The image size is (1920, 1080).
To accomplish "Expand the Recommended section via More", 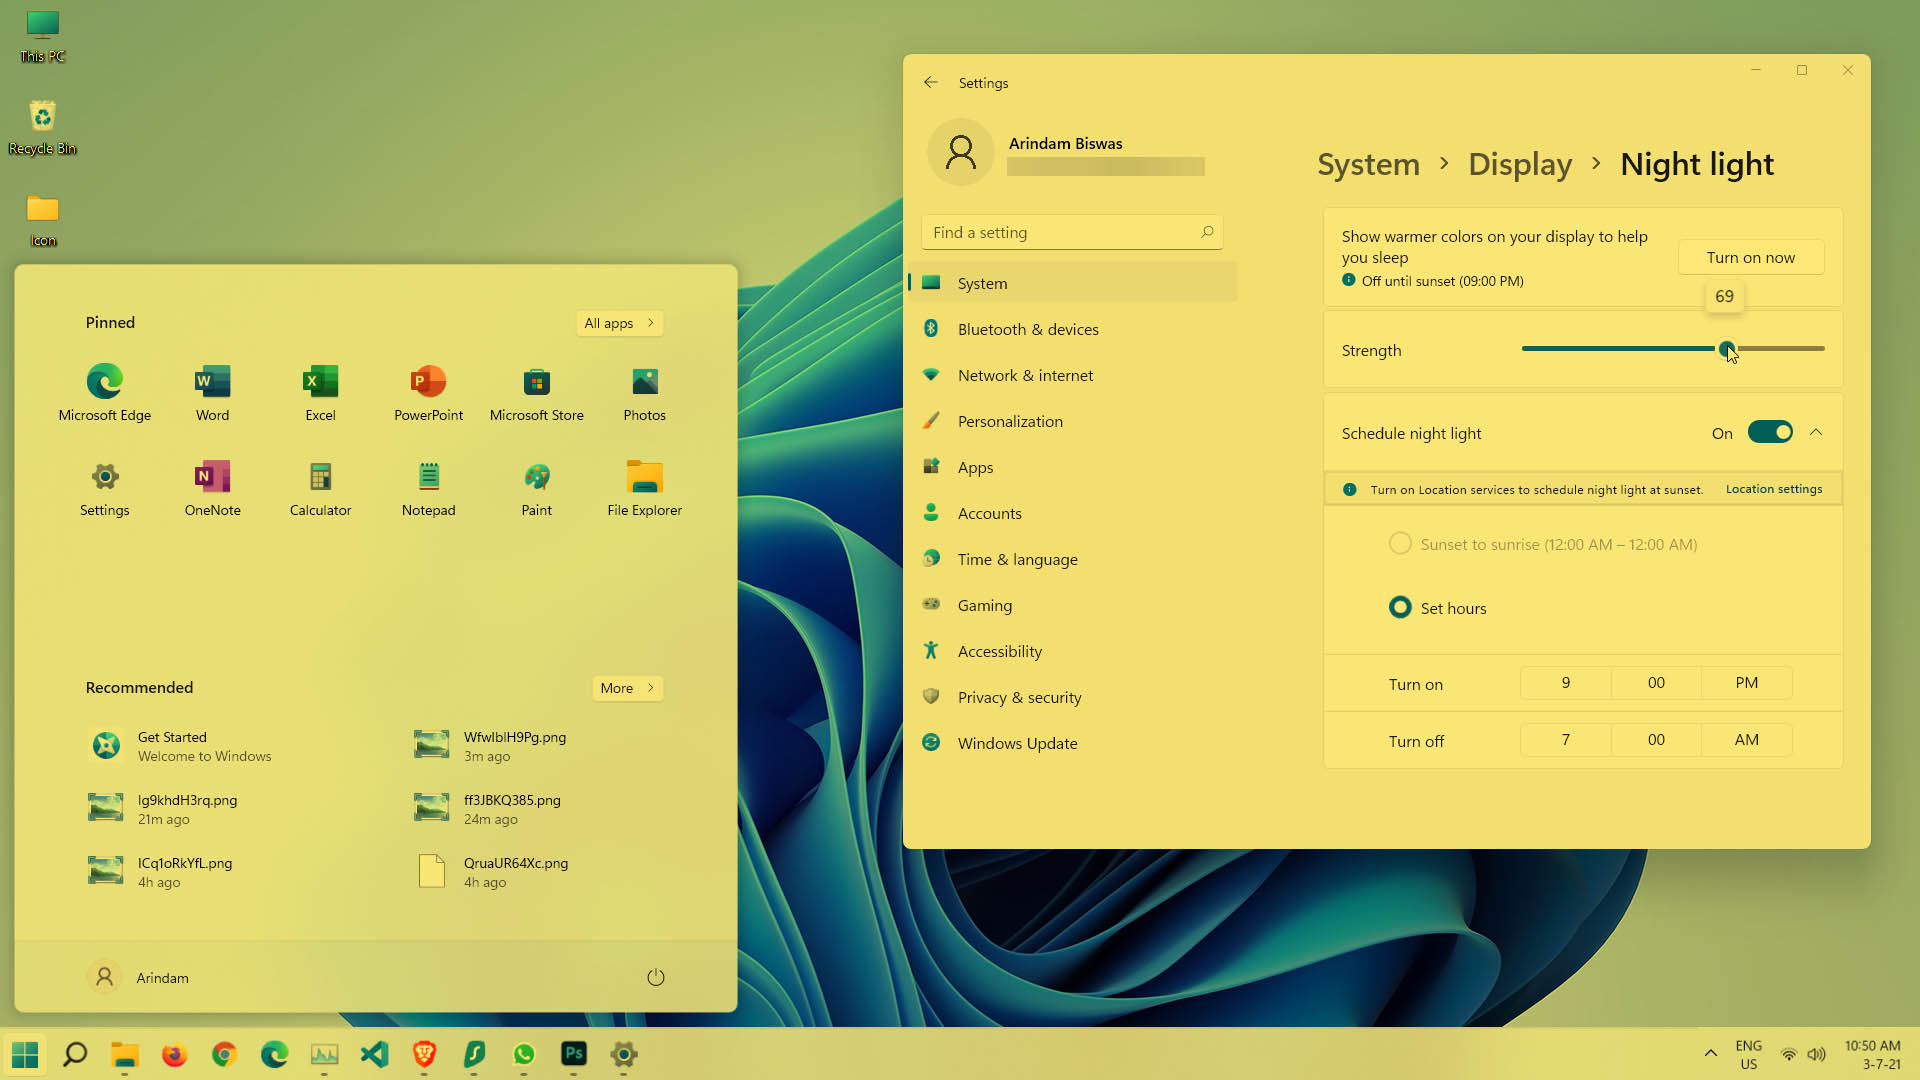I will [627, 688].
